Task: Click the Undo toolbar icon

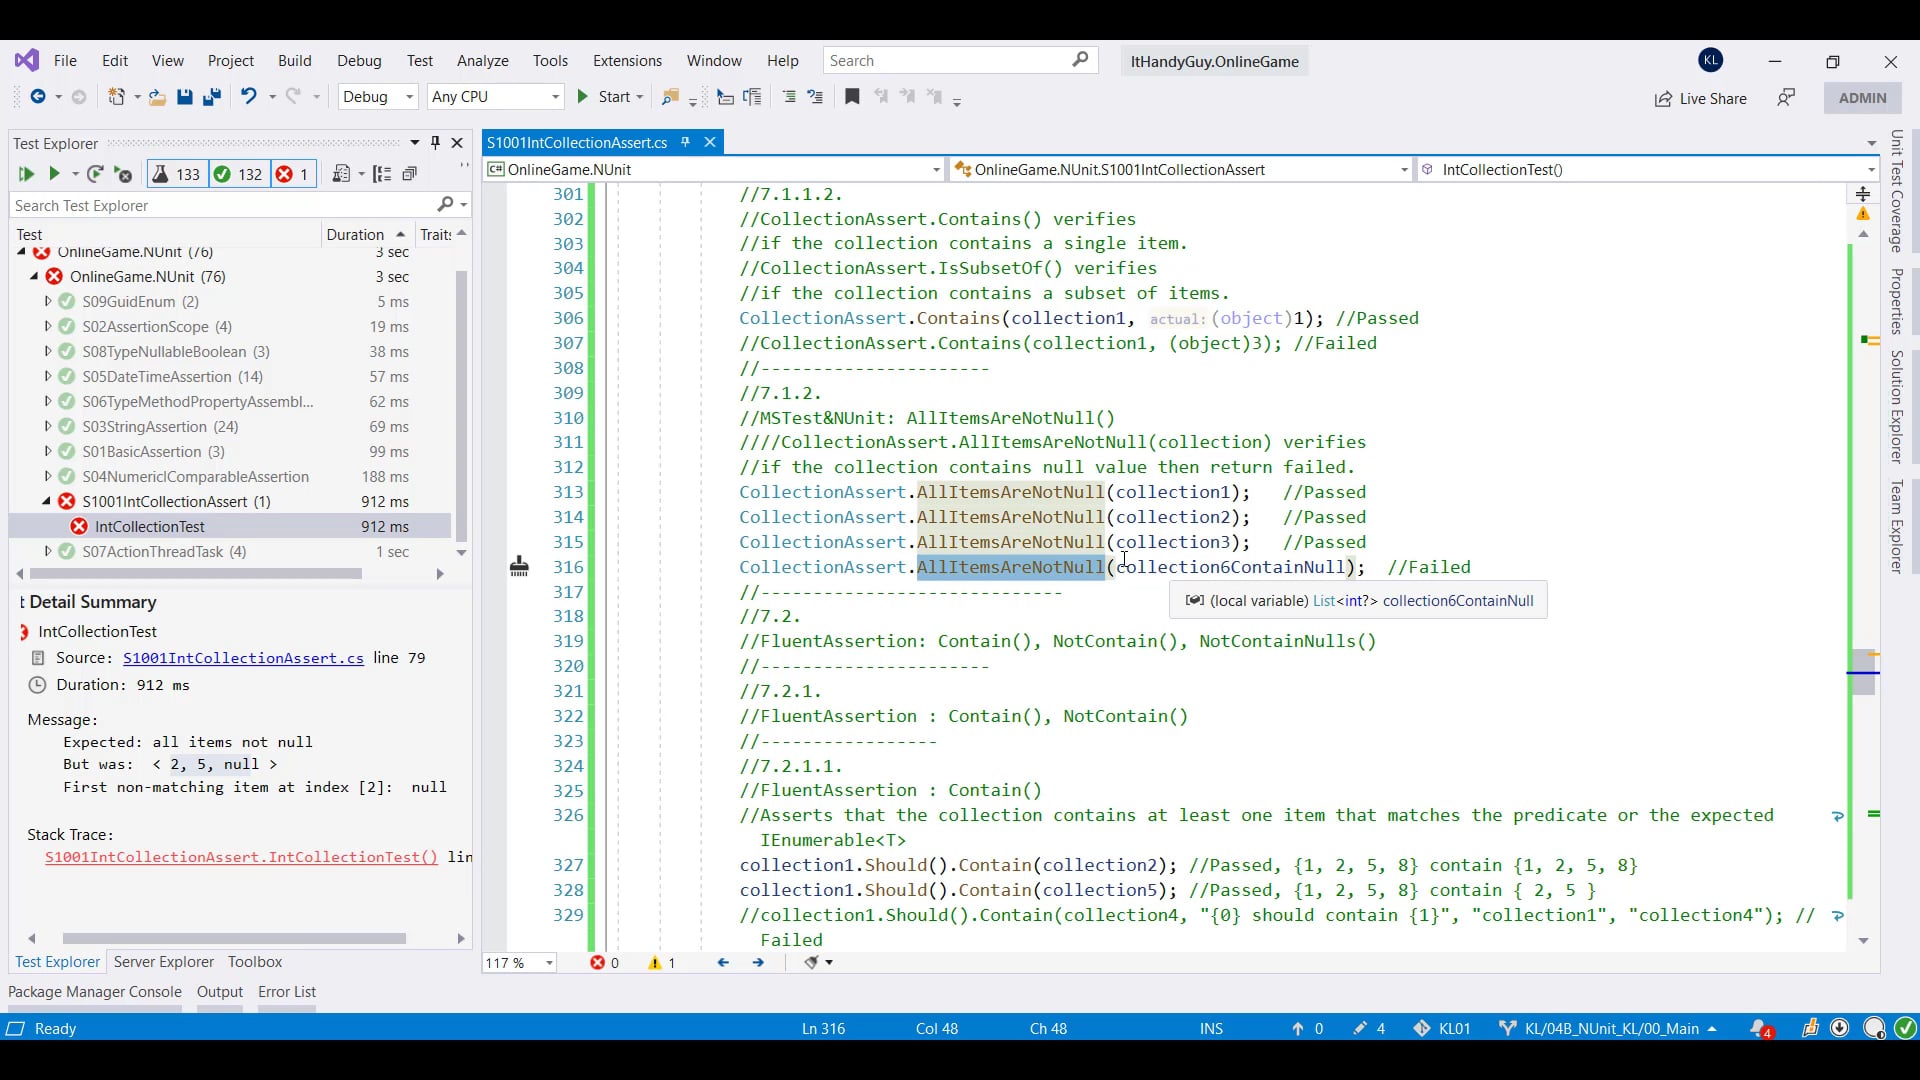Action: click(x=248, y=97)
